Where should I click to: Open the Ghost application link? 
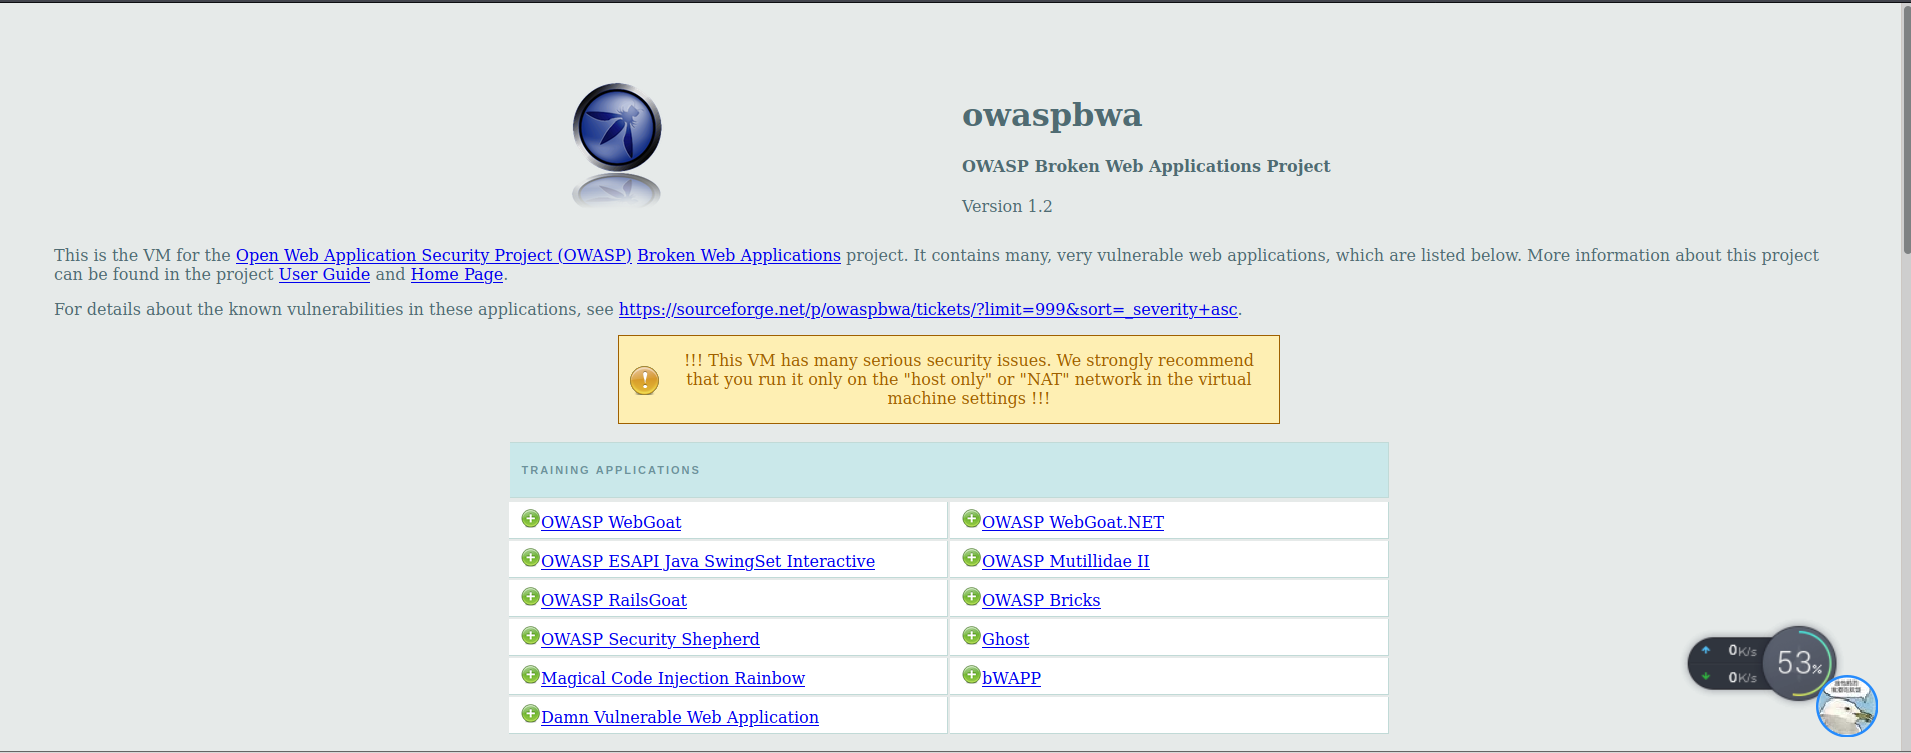[1005, 639]
